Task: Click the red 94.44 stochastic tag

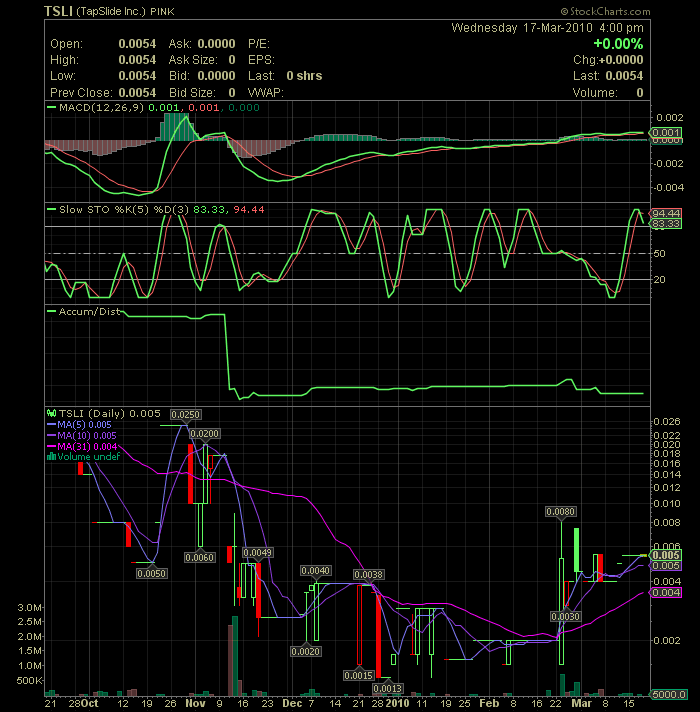Action: pyautogui.click(x=666, y=213)
